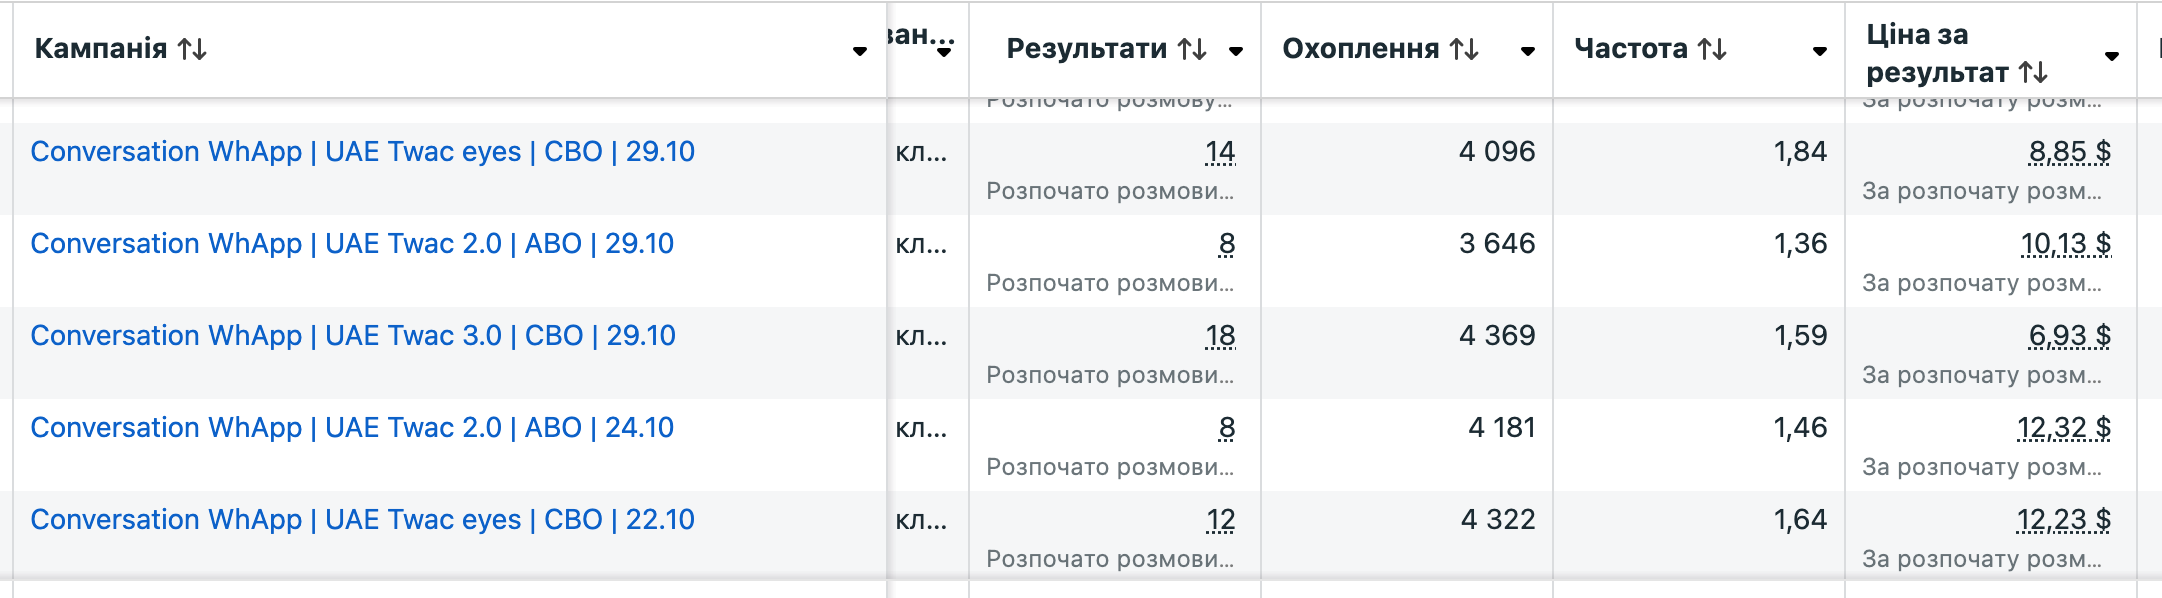The image size is (2162, 598).
Task: Open the Кампанія column options dropdown
Action: point(860,52)
